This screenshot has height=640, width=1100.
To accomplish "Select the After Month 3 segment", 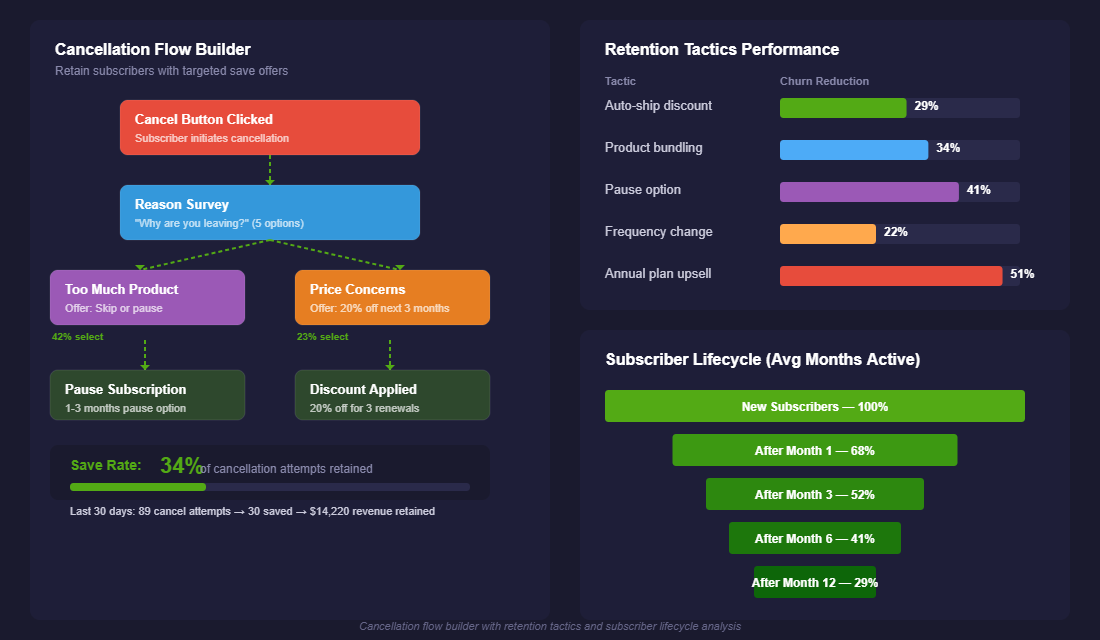I will coord(814,494).
